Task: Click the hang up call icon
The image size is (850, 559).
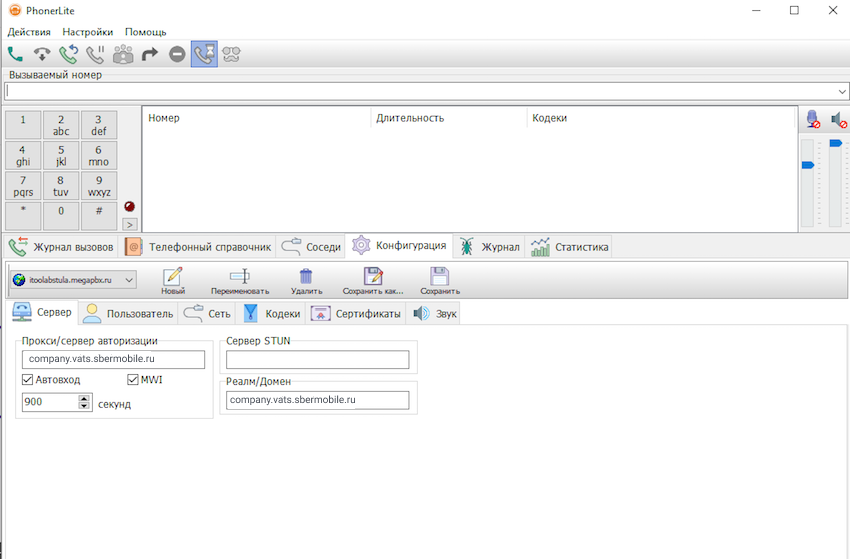Action: click(42, 54)
